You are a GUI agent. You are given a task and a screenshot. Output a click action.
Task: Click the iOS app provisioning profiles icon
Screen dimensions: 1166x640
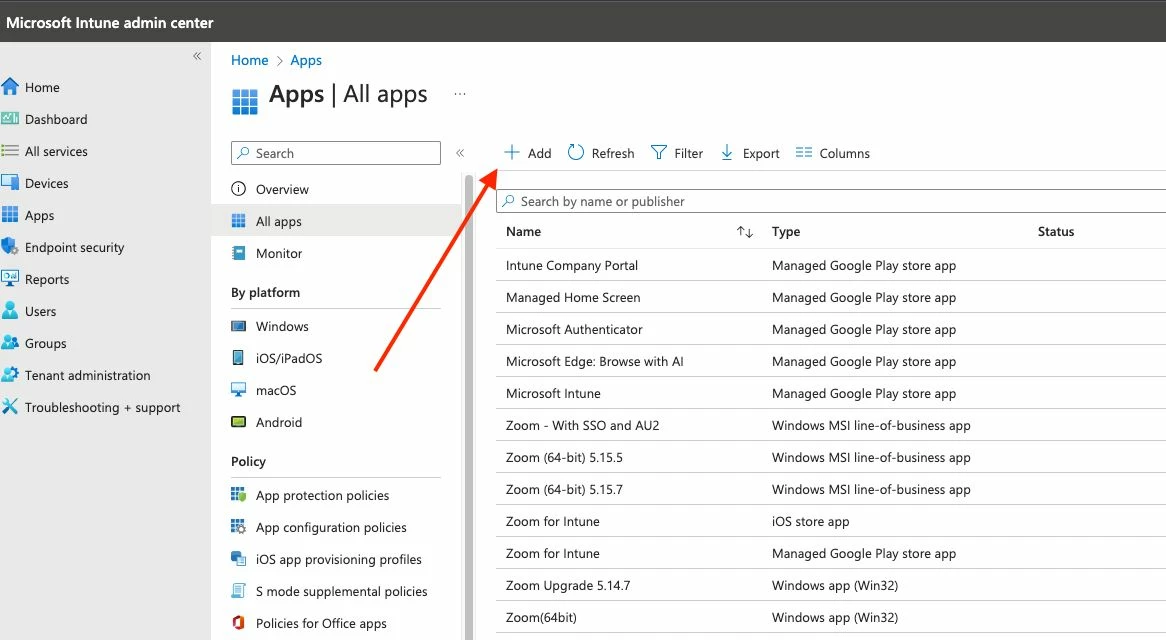(238, 558)
